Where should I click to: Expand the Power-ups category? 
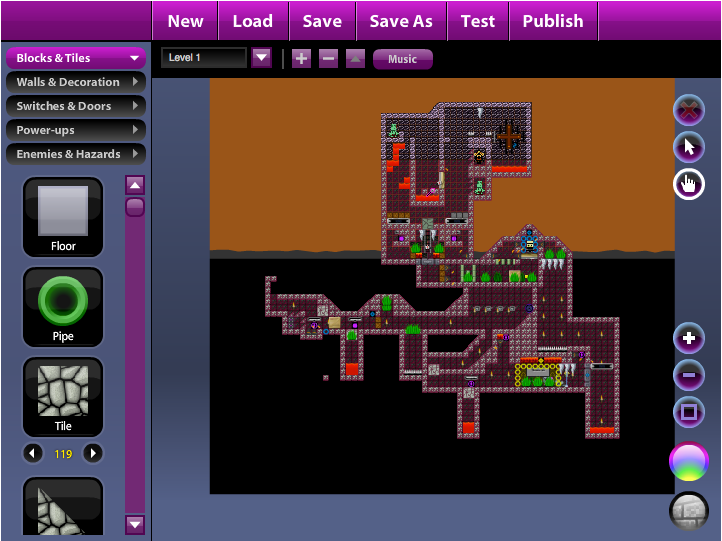pos(76,130)
